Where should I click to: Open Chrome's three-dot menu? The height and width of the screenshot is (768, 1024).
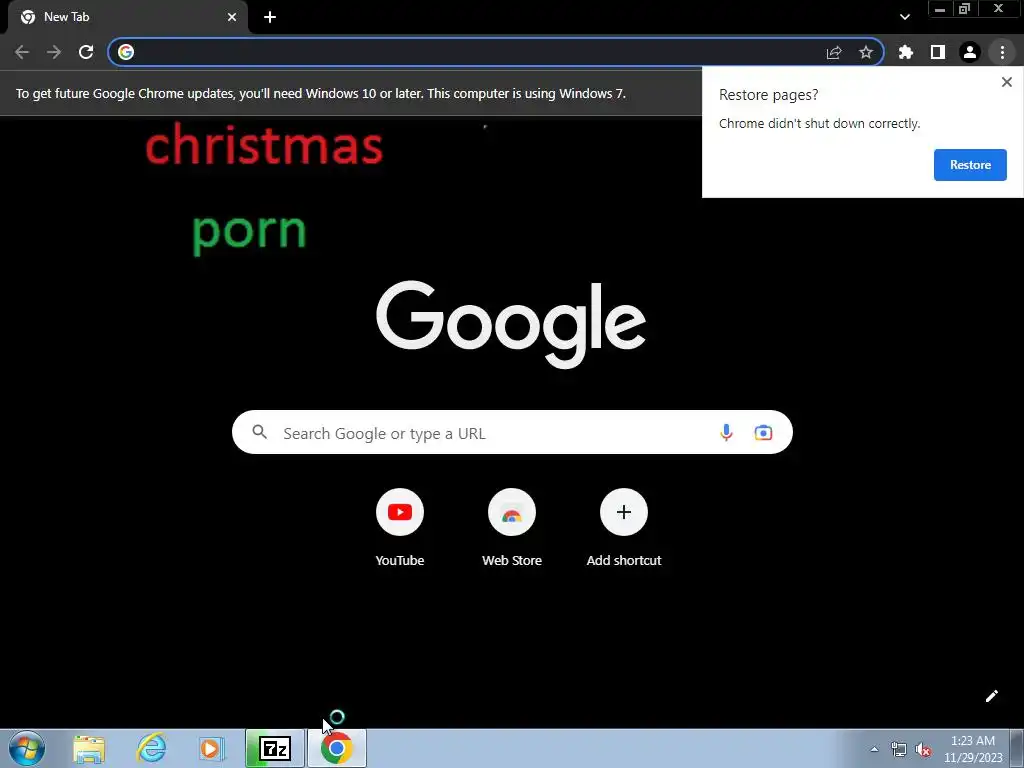coord(1002,52)
